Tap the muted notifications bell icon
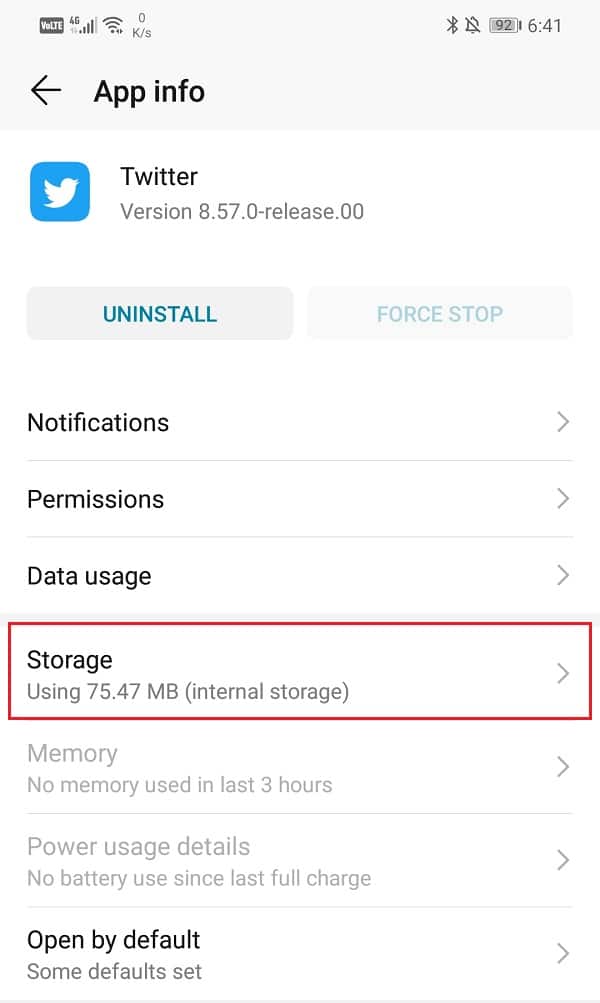Viewport: 600px width, 1003px height. pyautogui.click(x=474, y=26)
